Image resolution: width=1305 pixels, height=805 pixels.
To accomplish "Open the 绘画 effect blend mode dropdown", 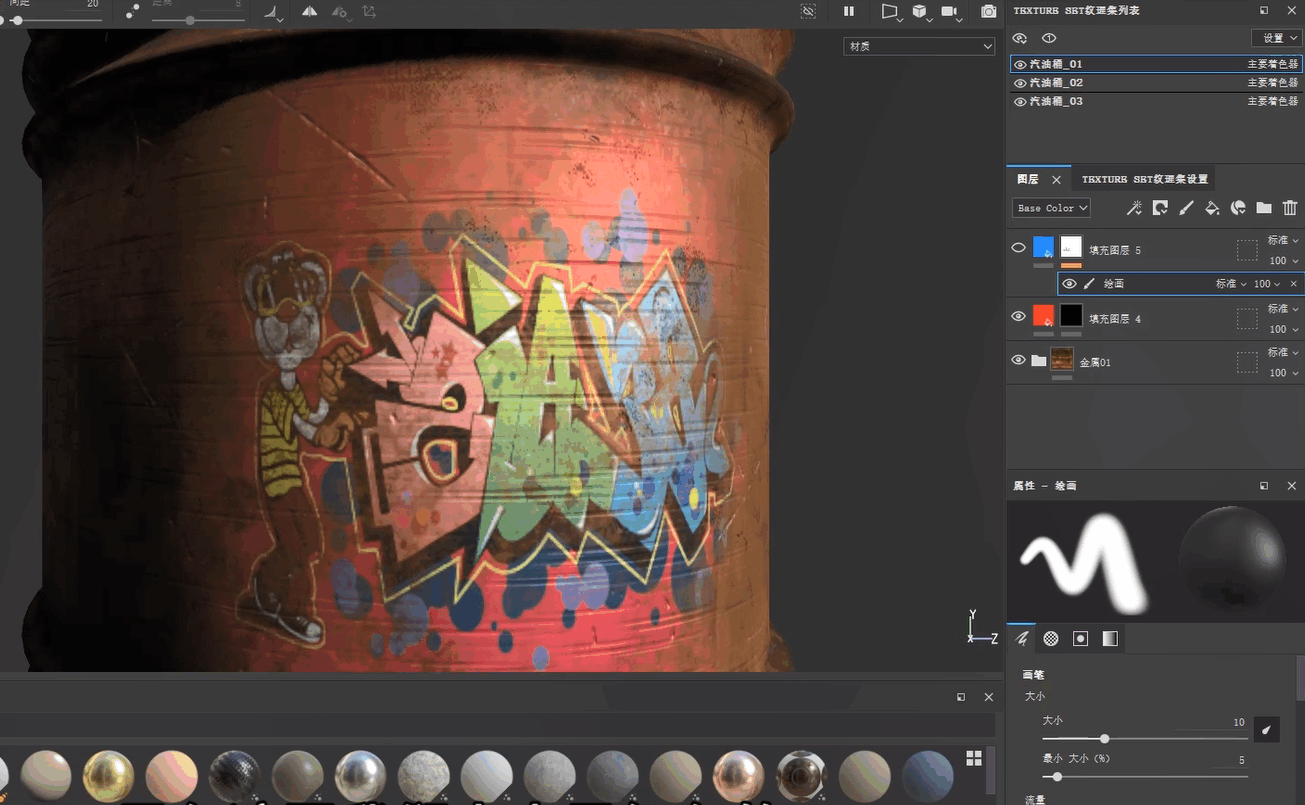I will click(1232, 284).
